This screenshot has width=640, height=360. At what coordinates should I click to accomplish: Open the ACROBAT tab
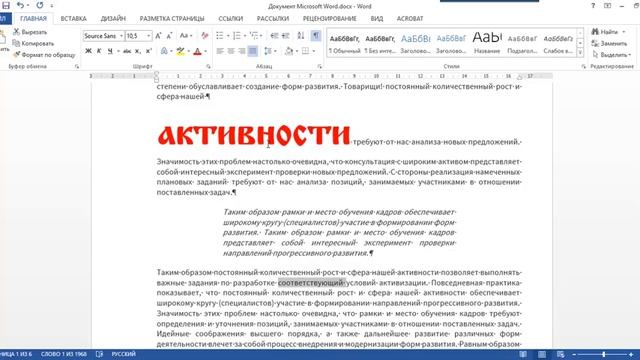(x=410, y=19)
